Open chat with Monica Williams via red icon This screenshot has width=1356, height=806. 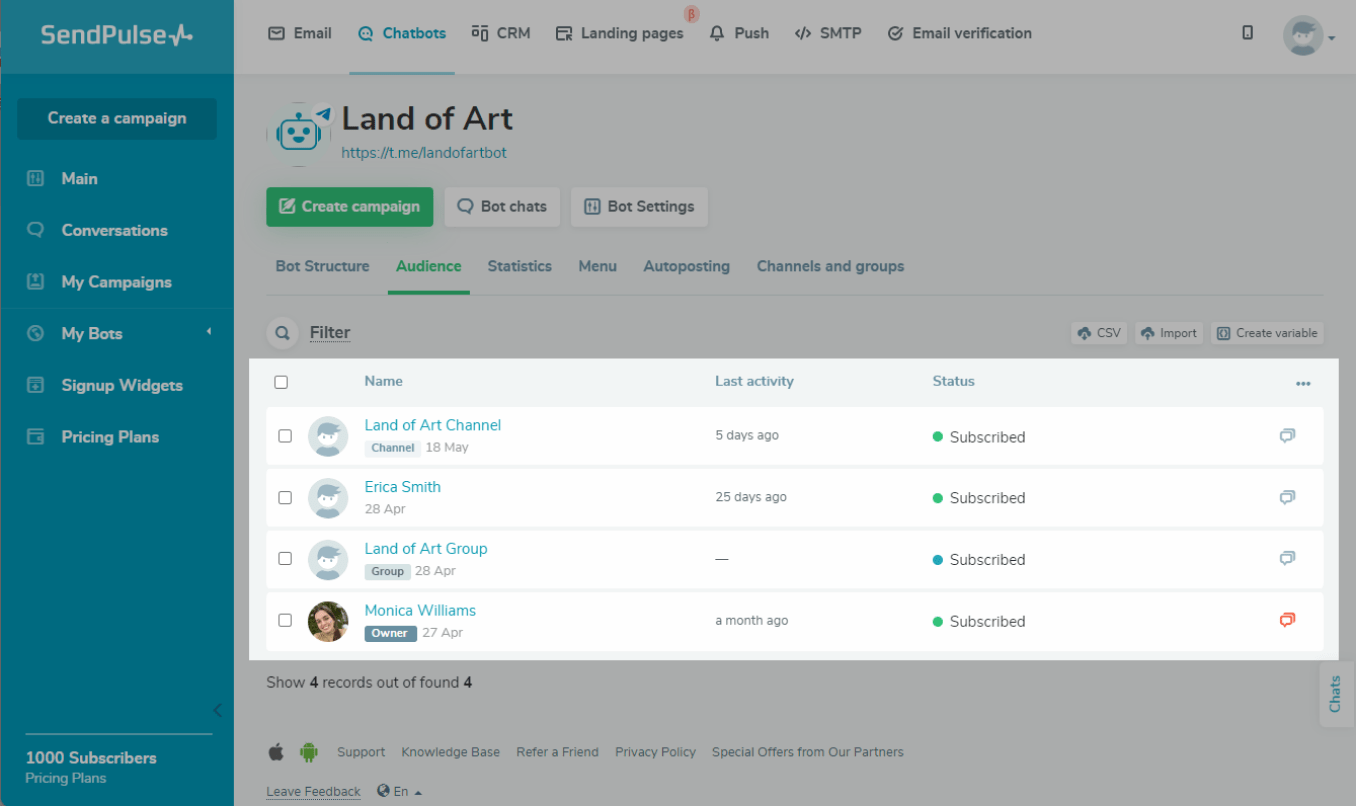1287,620
